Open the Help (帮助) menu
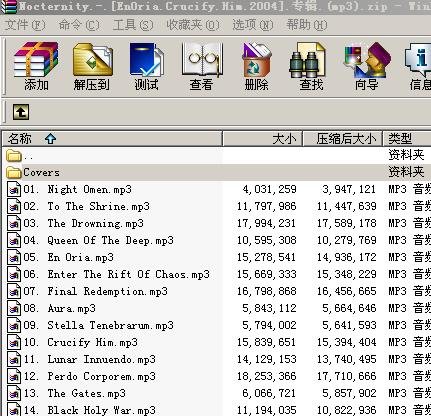The image size is (431, 416). [307, 25]
